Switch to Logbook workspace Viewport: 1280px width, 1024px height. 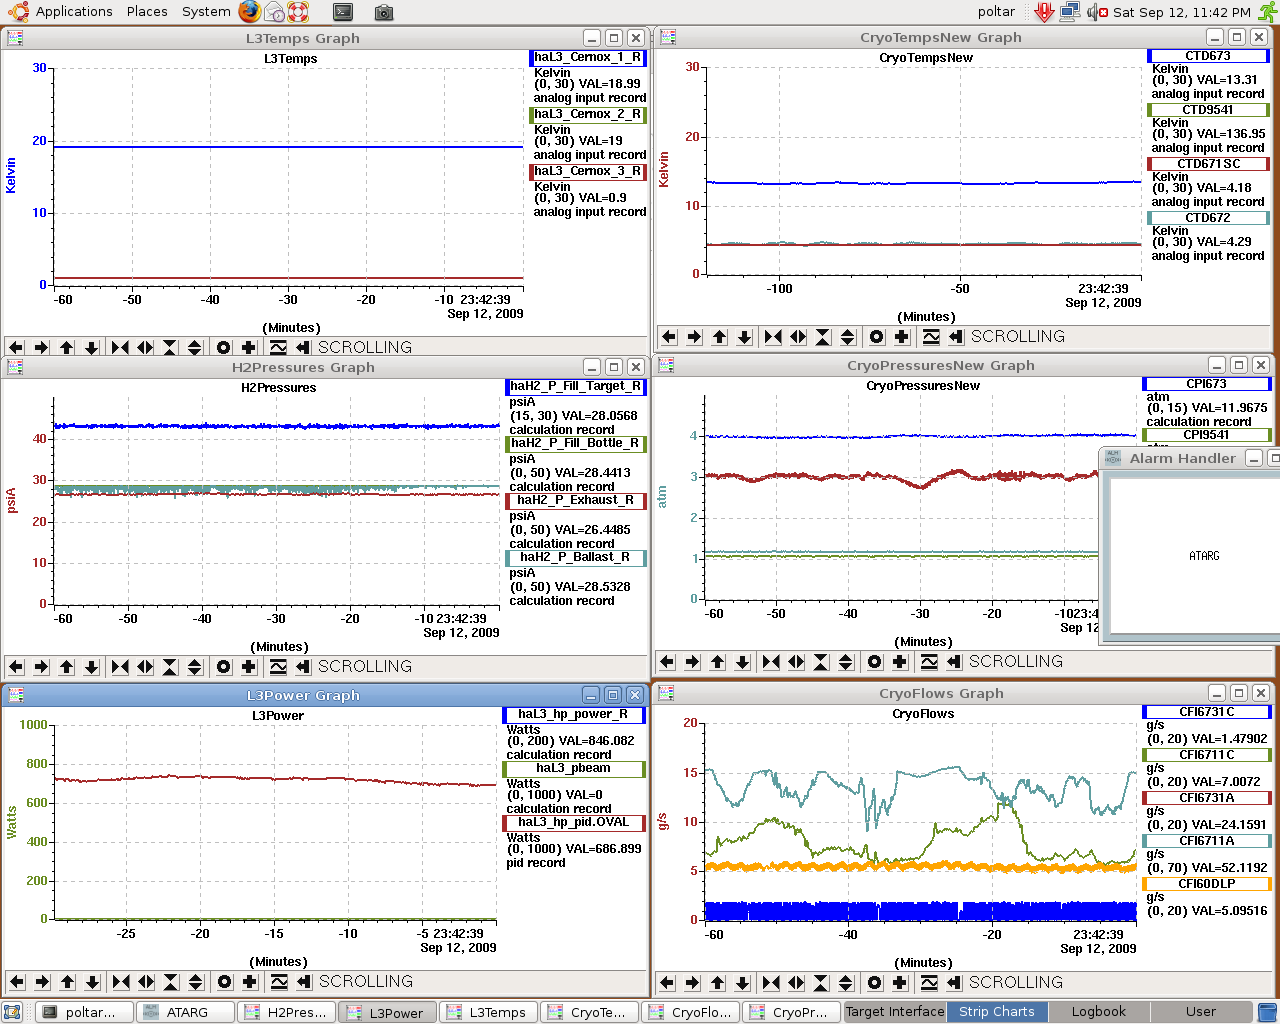[1099, 1012]
